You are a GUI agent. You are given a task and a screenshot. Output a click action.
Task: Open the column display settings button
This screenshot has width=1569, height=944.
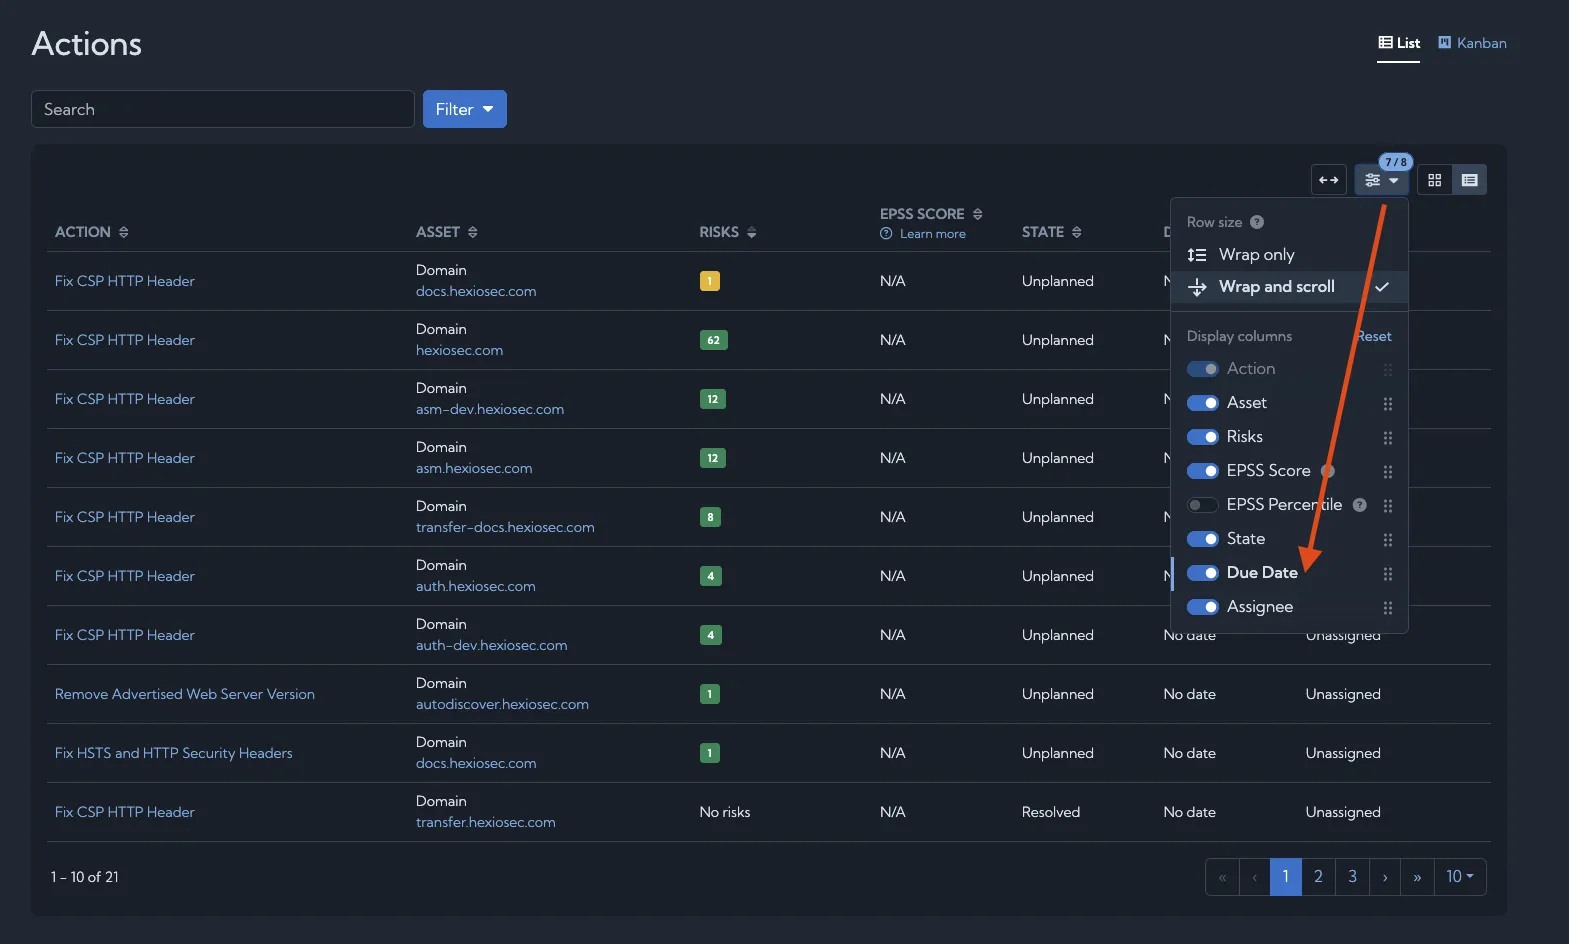click(x=1382, y=180)
